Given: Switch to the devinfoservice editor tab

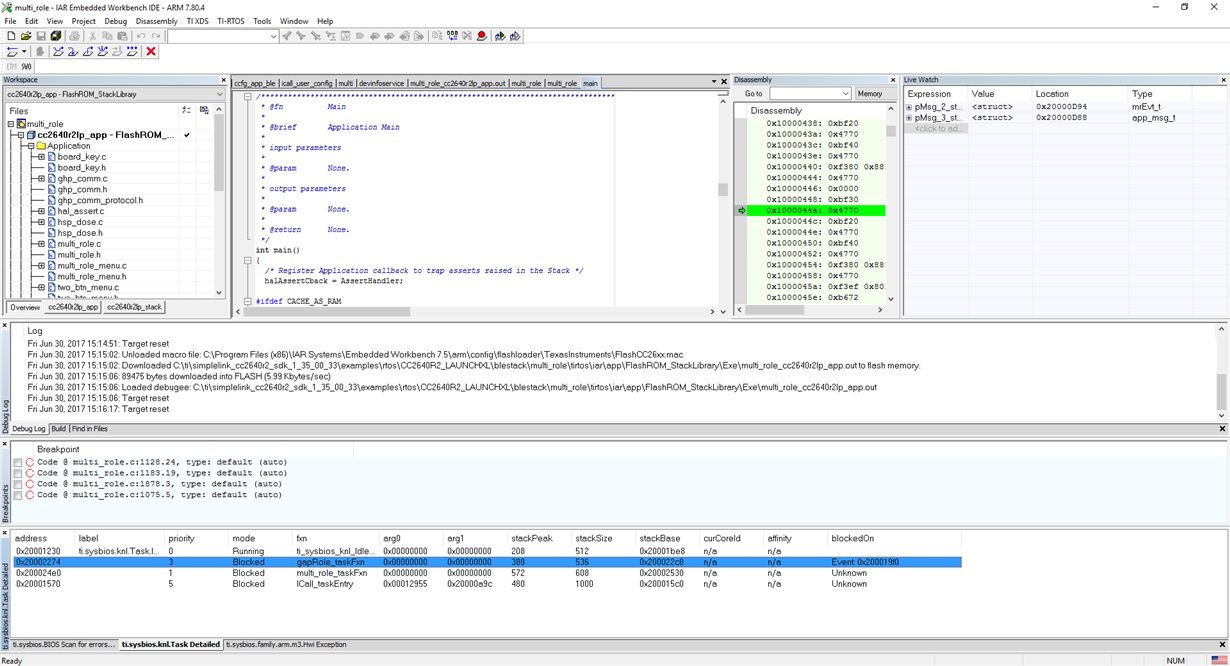Looking at the screenshot, I should click(382, 83).
